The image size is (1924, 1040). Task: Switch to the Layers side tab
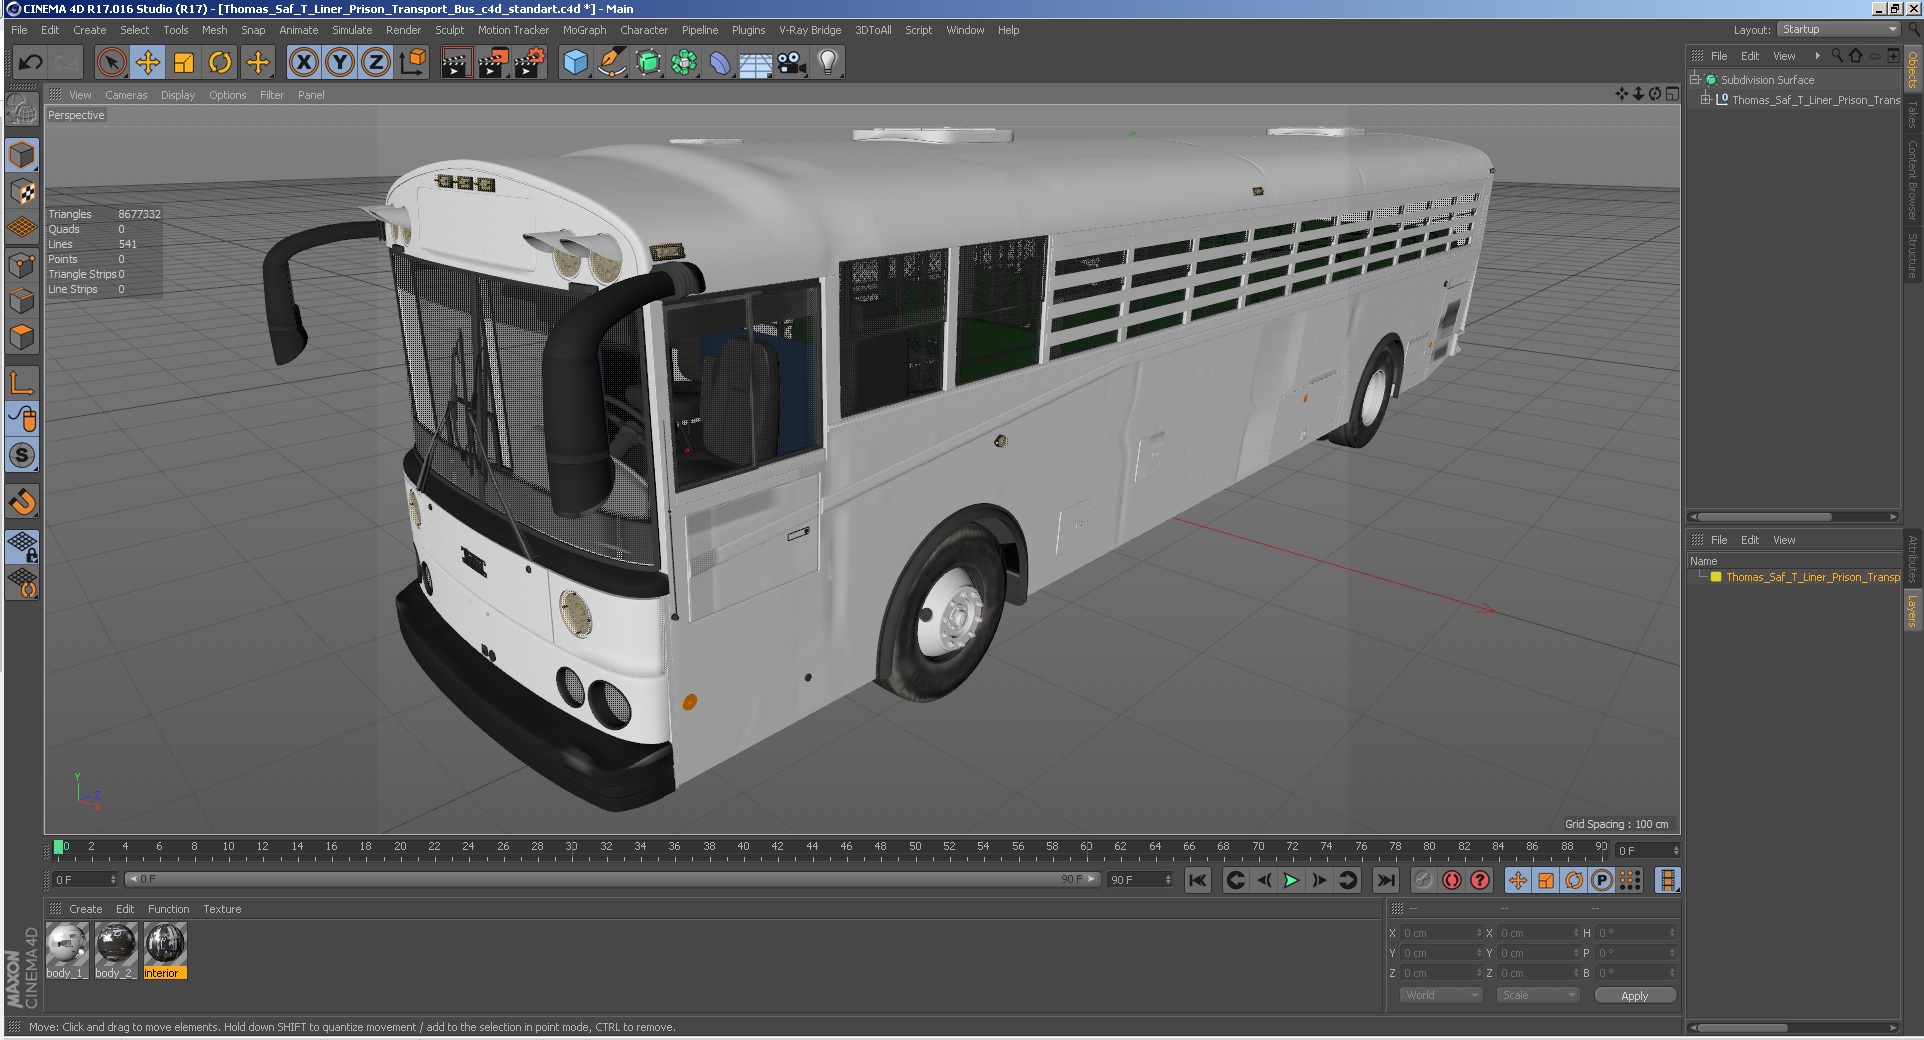coord(1913,610)
